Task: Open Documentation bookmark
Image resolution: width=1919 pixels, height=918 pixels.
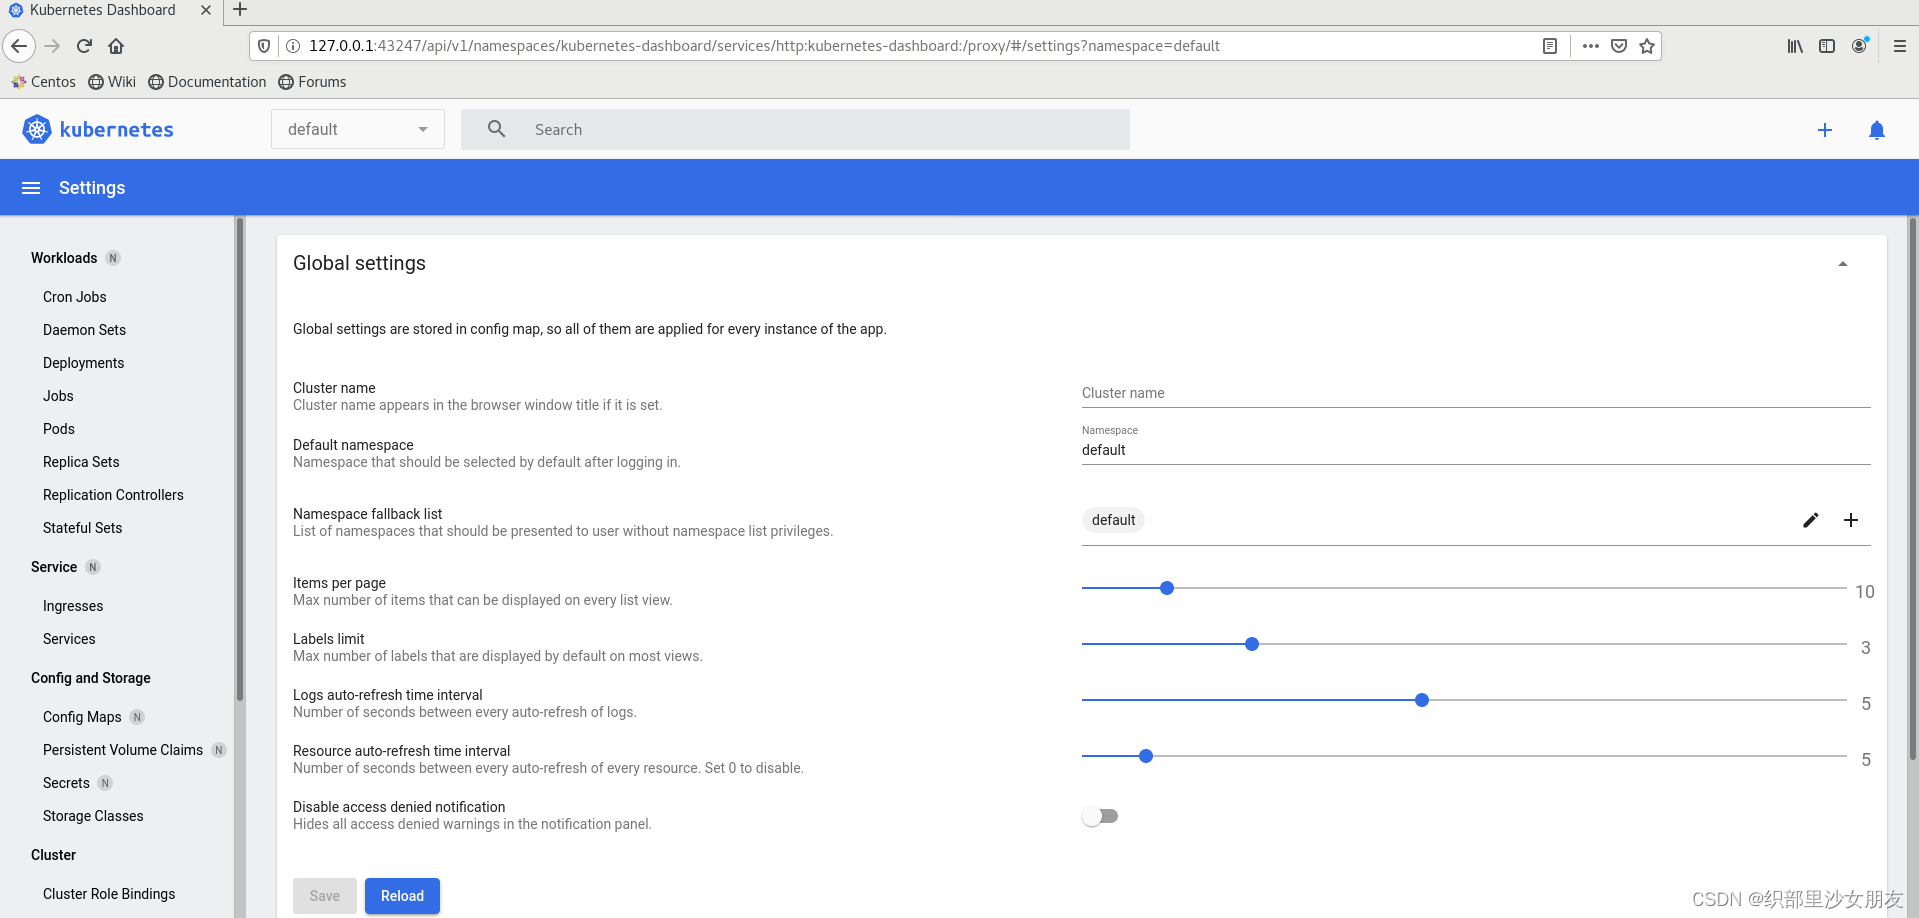Action: pos(207,82)
